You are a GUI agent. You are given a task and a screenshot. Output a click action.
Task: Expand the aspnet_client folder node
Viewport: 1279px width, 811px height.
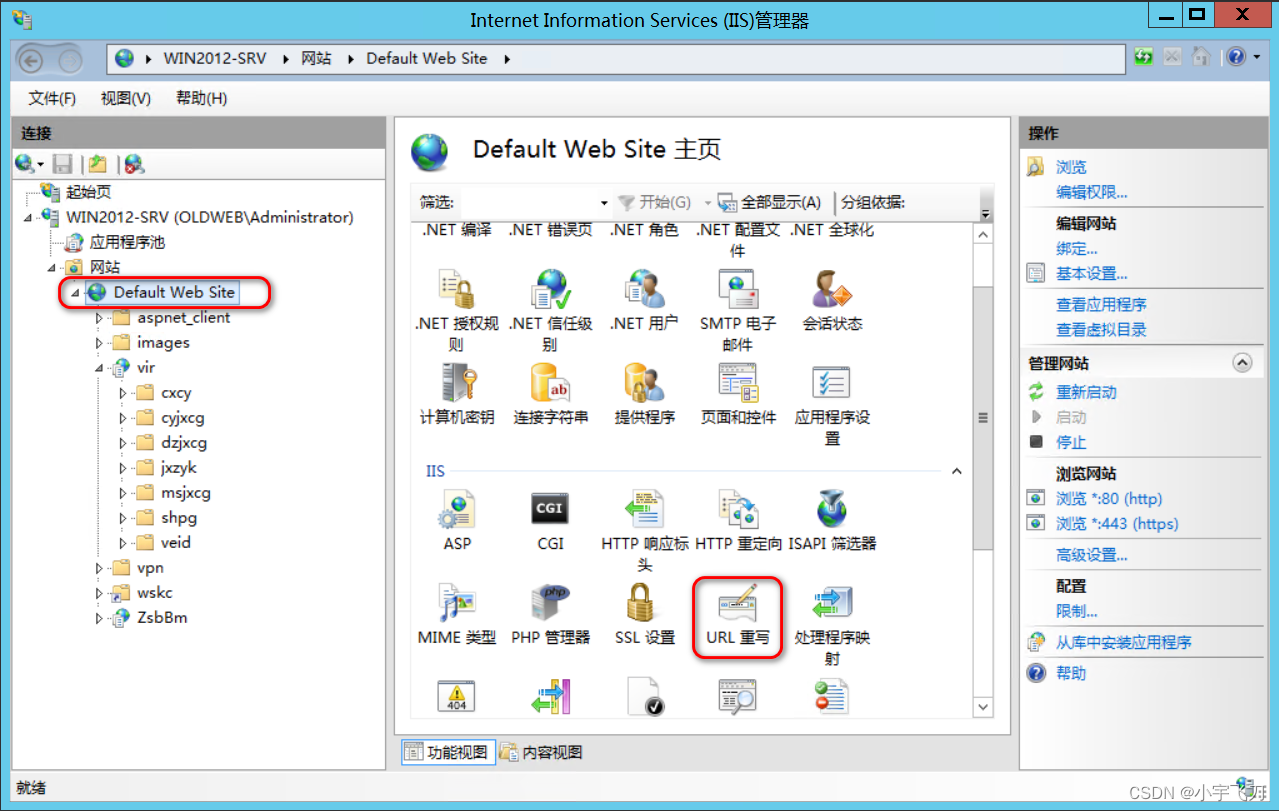pos(99,318)
